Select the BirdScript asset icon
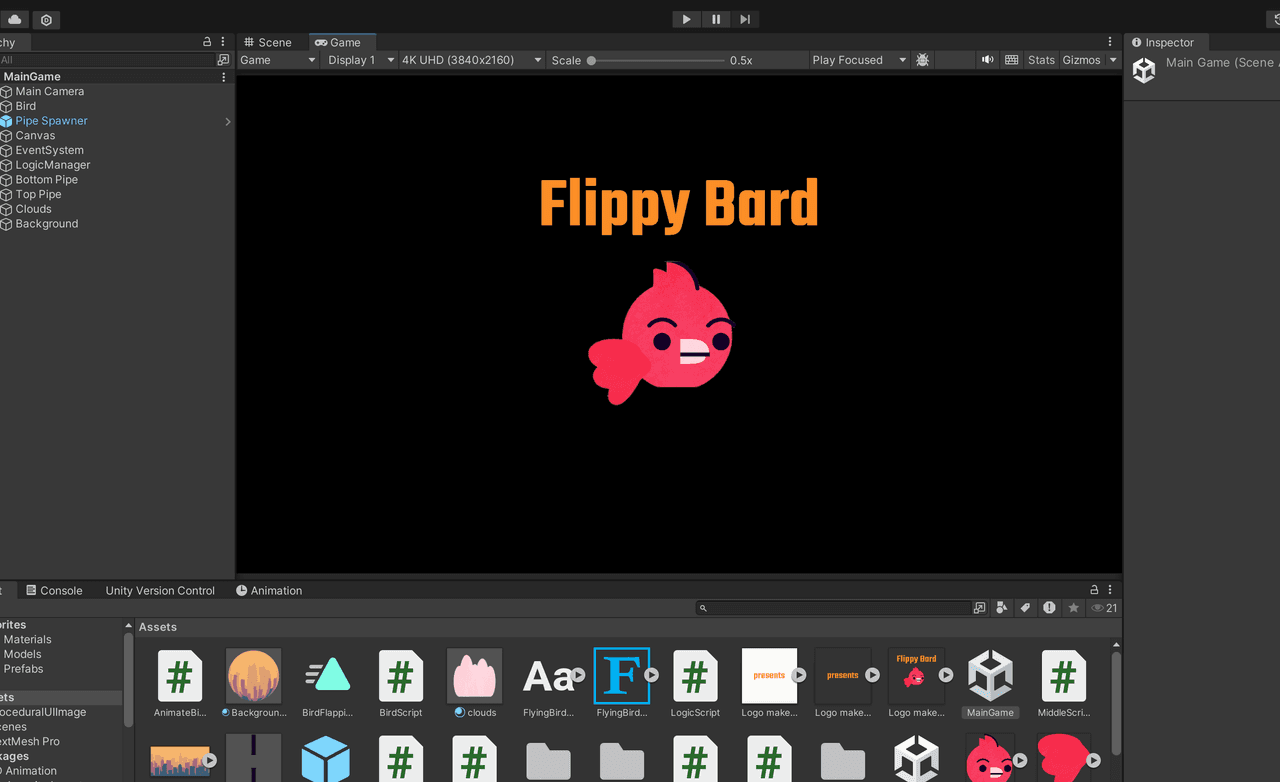Viewport: 1280px width, 782px height. 400,677
